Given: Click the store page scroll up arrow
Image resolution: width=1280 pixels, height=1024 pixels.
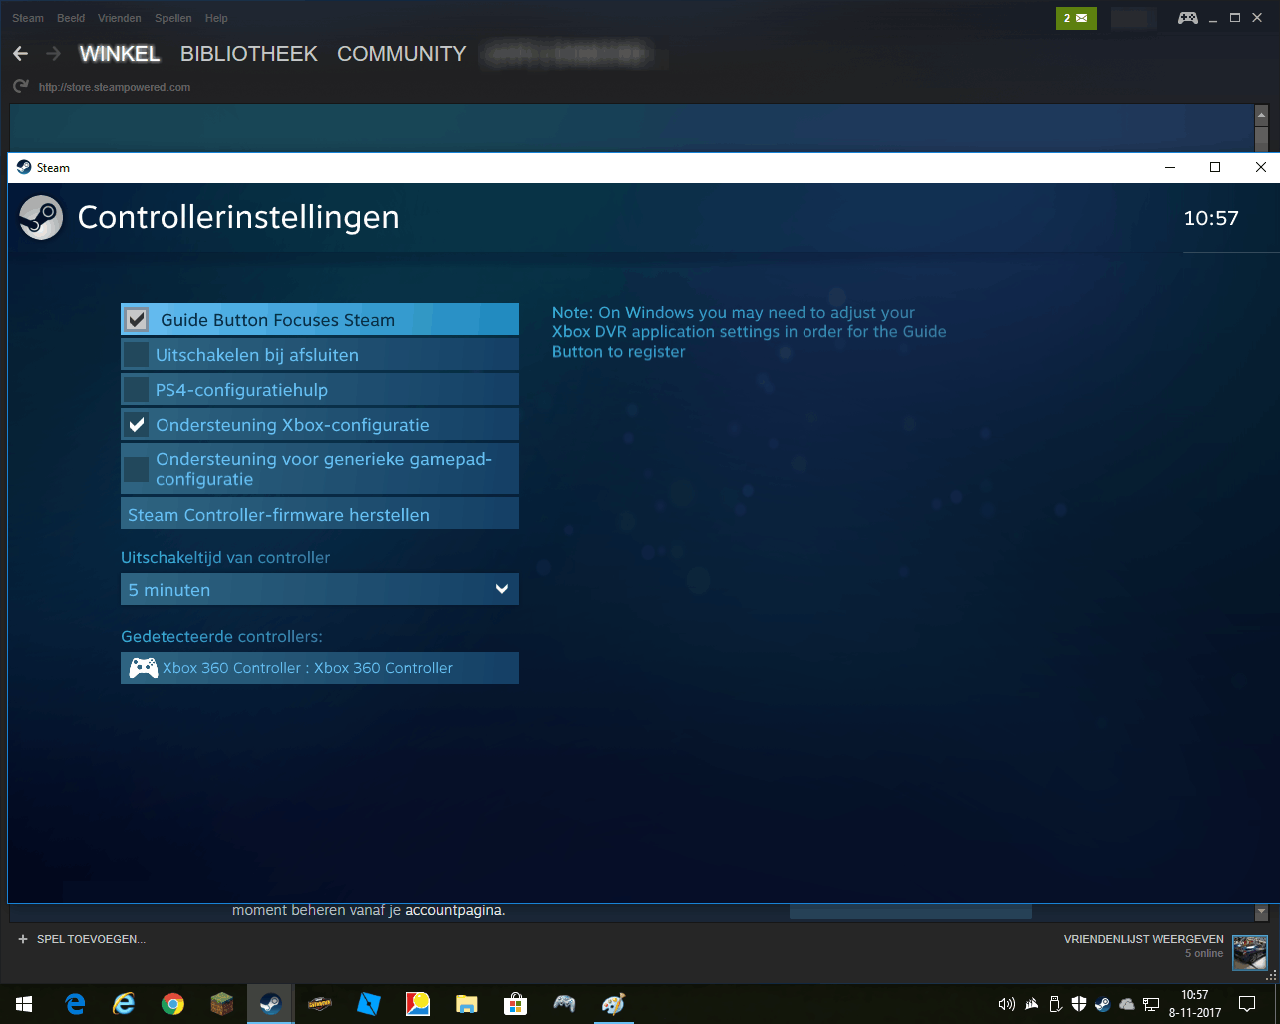Looking at the screenshot, I should 1261,116.
